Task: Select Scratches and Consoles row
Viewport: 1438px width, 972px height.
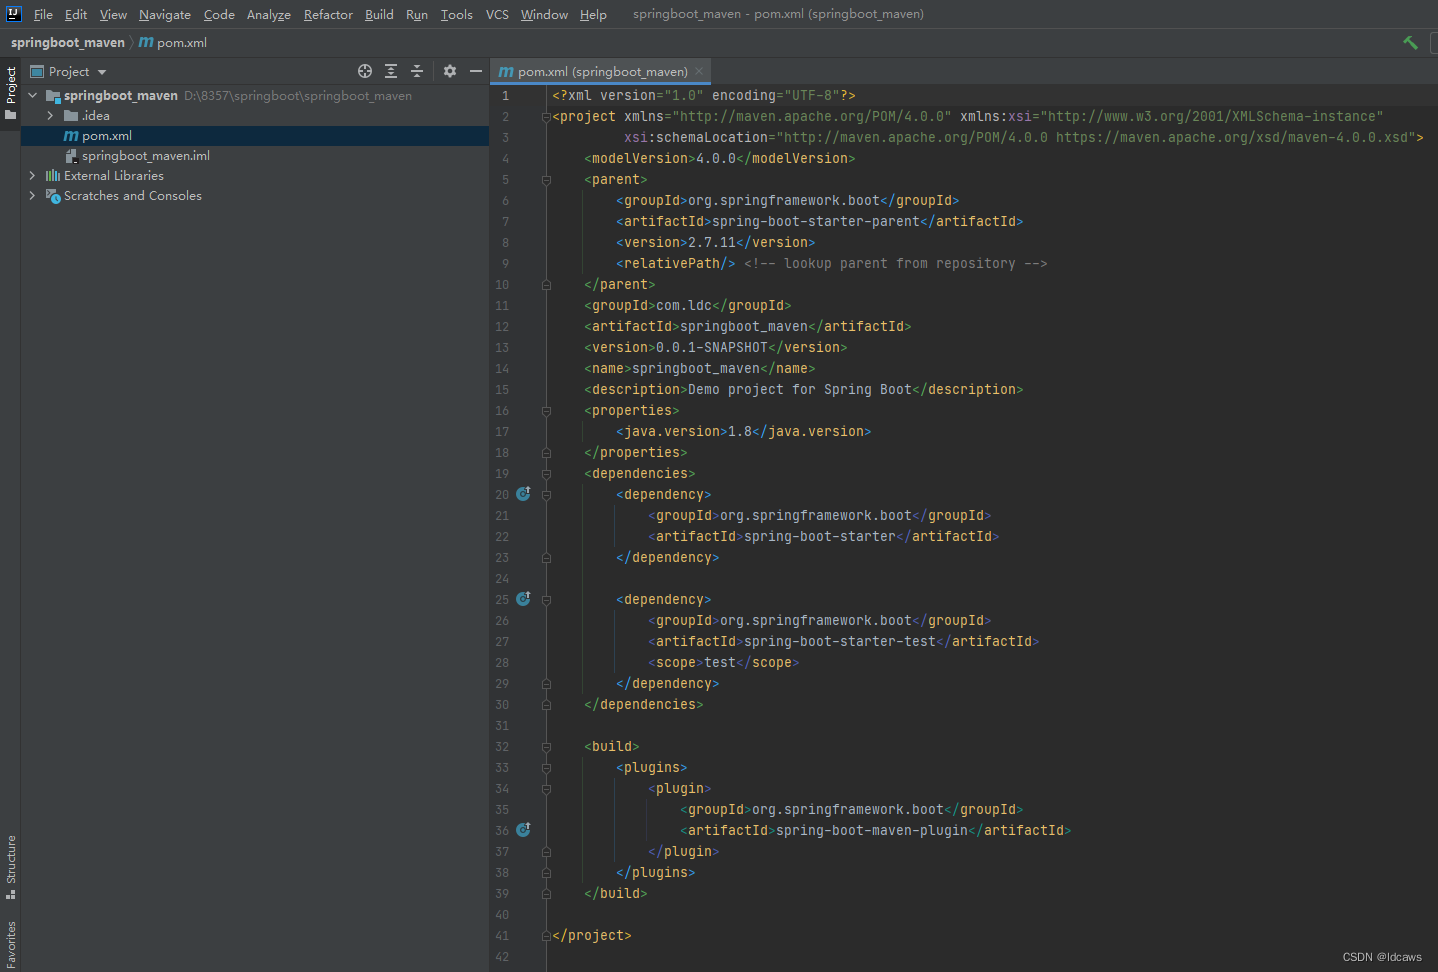Action: (255, 196)
